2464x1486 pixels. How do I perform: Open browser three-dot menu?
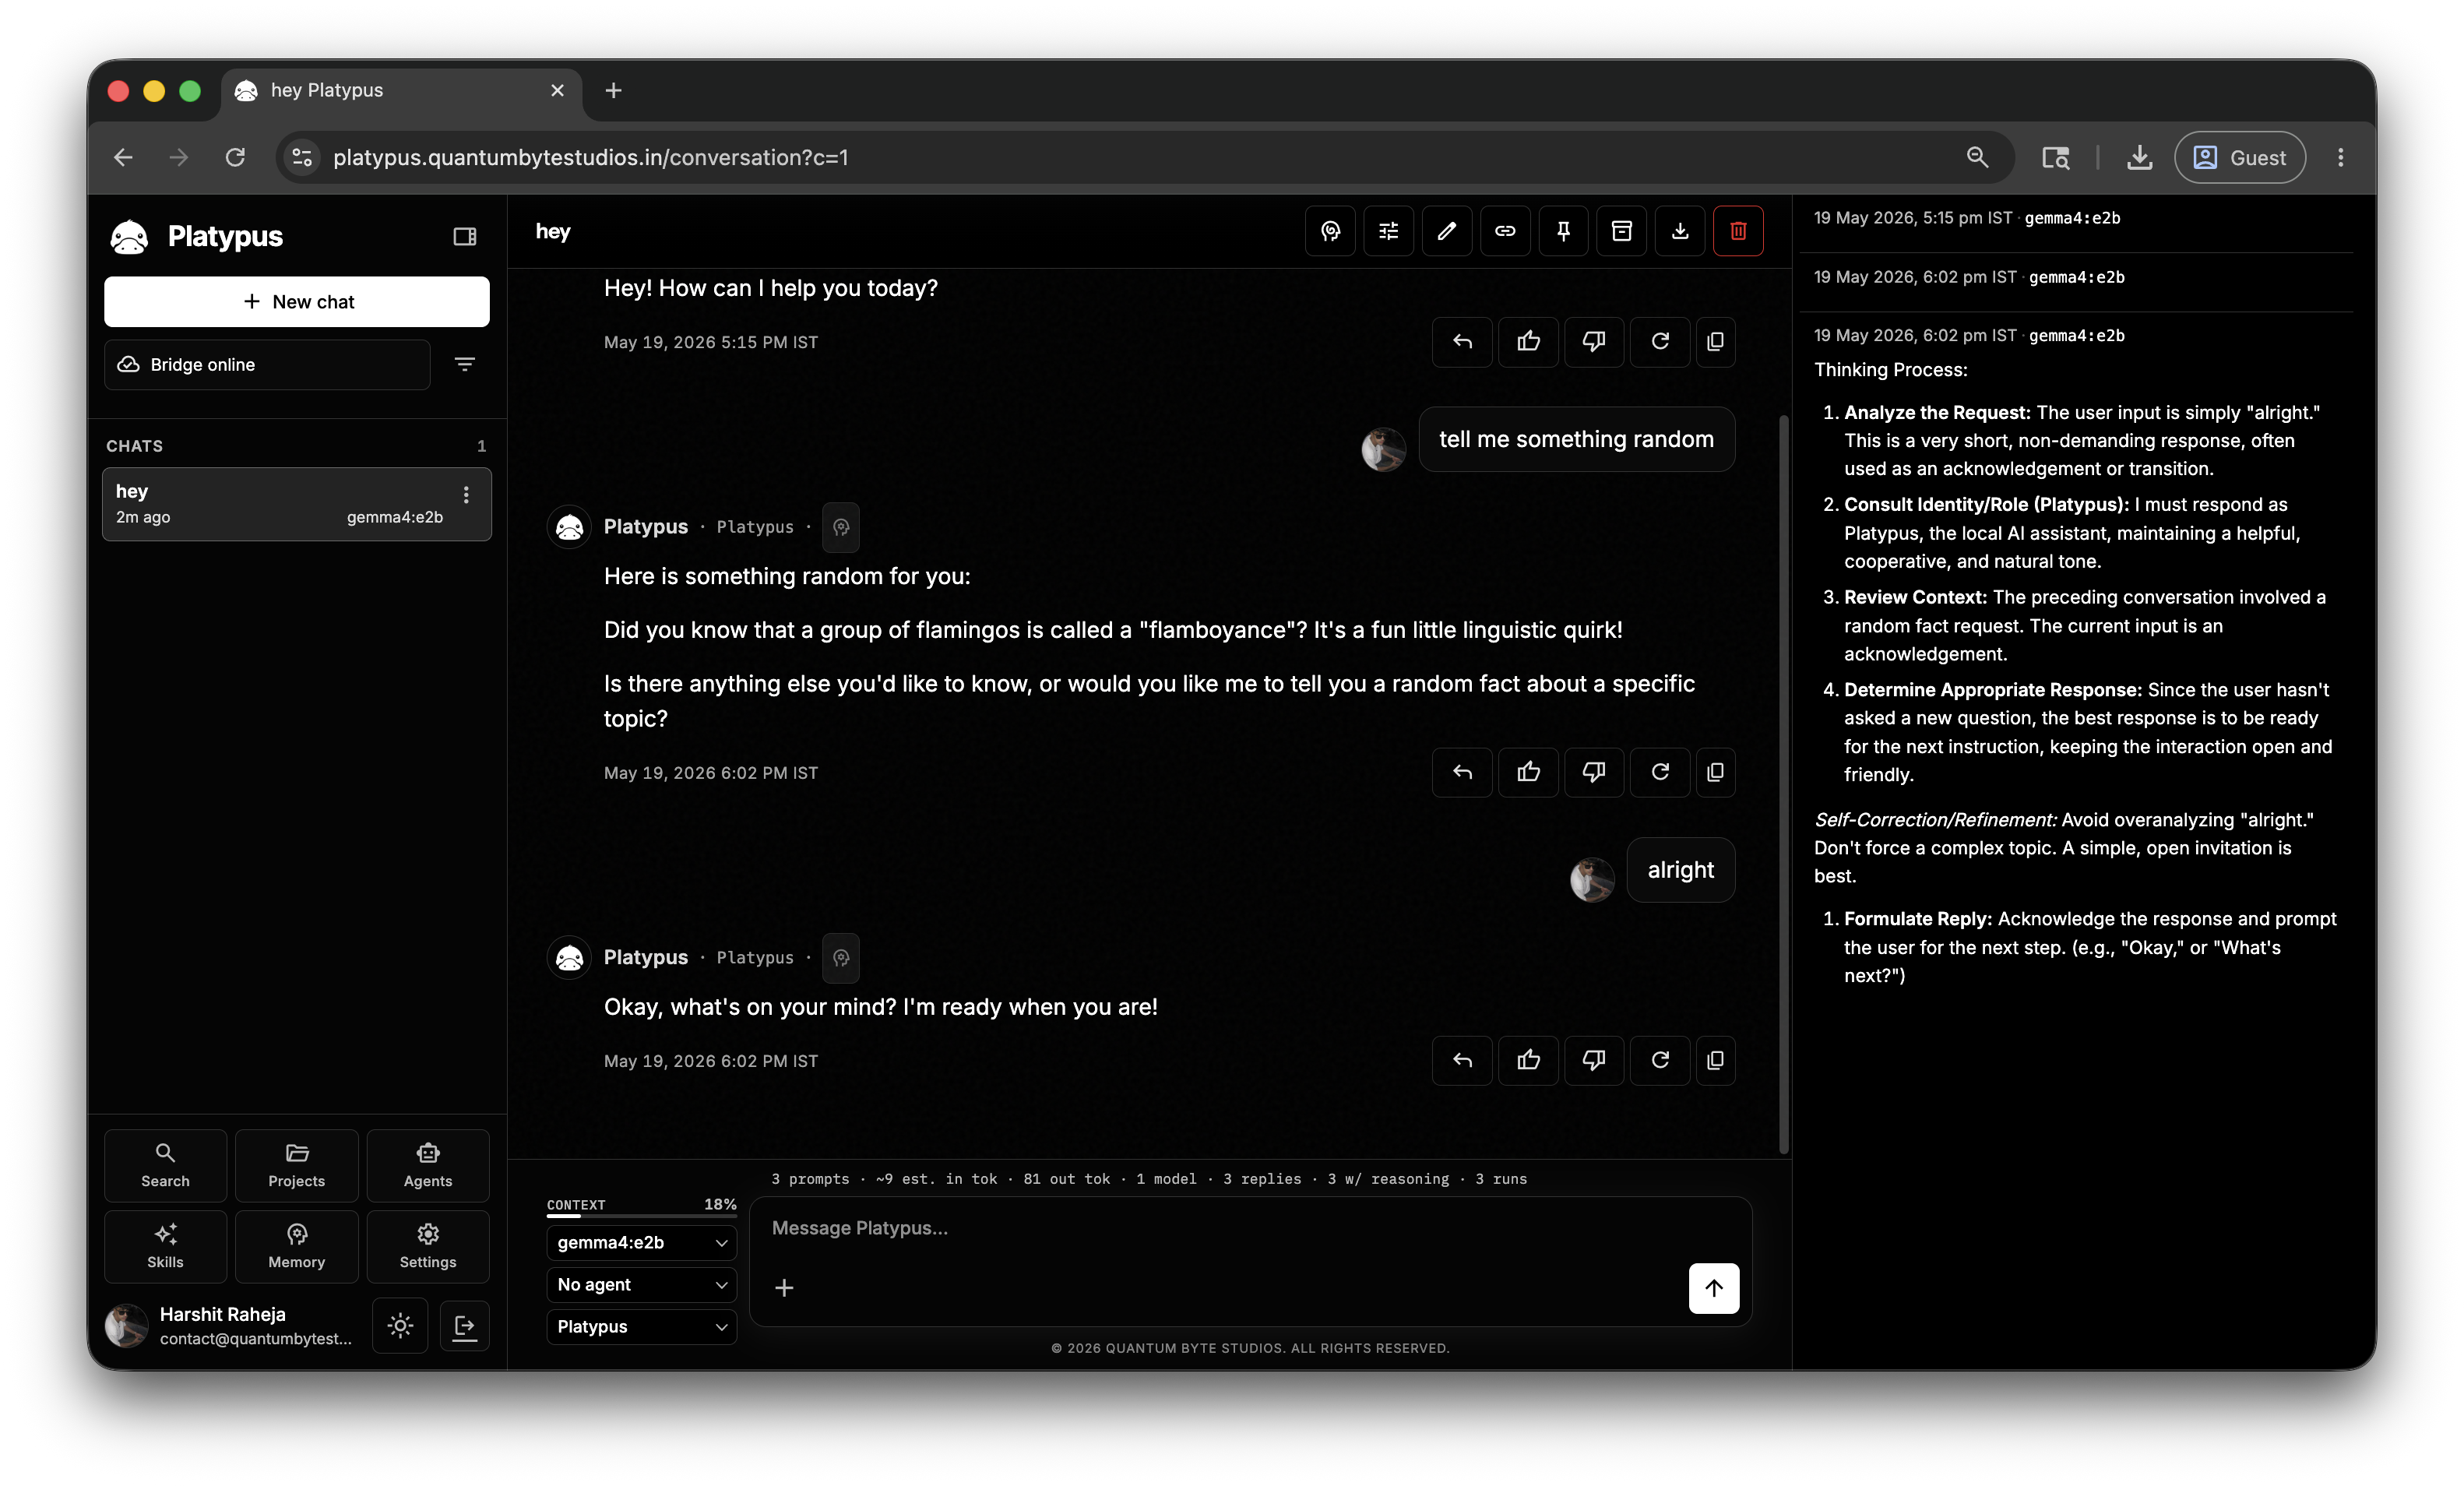click(x=2340, y=157)
